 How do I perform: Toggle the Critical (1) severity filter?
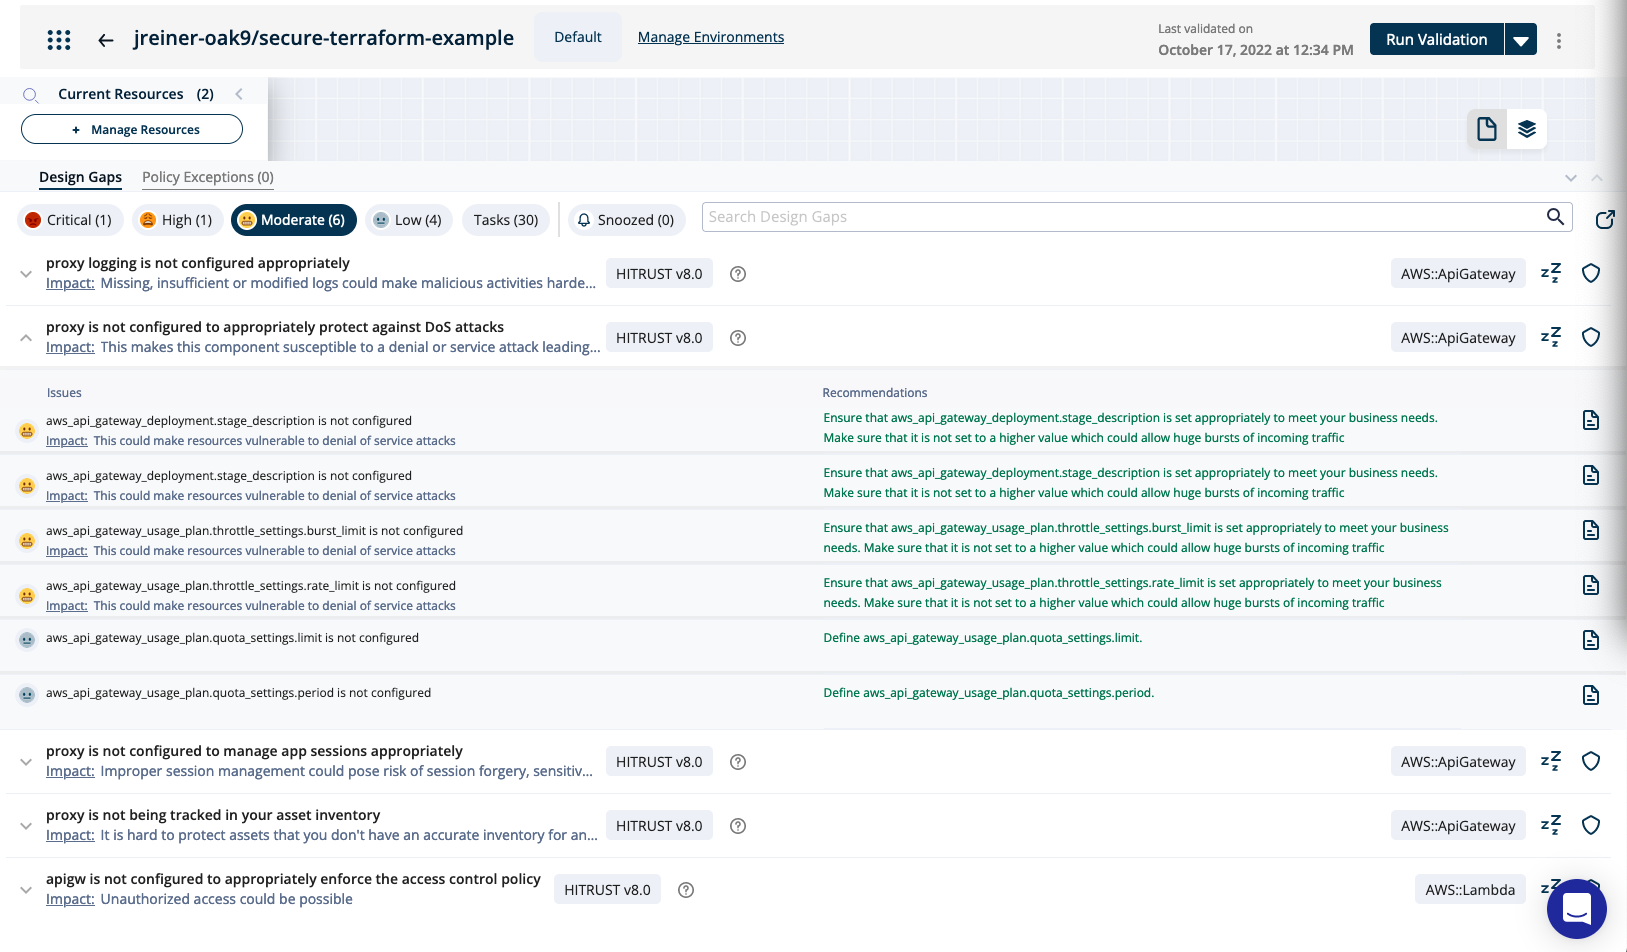click(70, 220)
